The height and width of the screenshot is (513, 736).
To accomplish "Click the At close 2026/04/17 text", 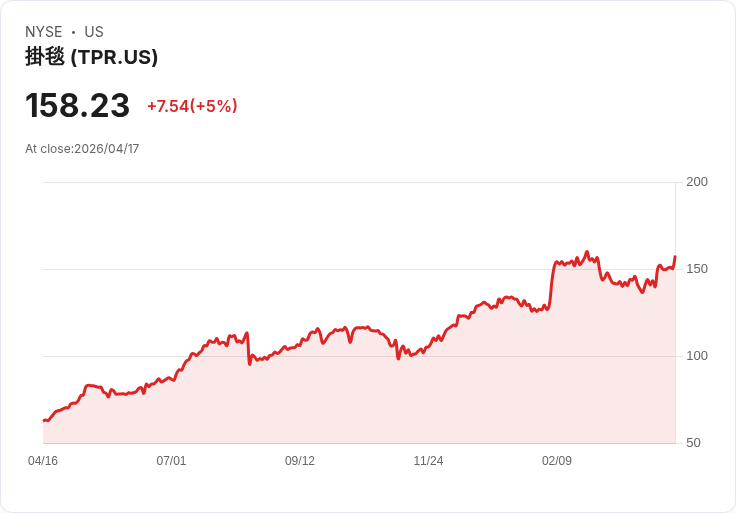I will [82, 149].
